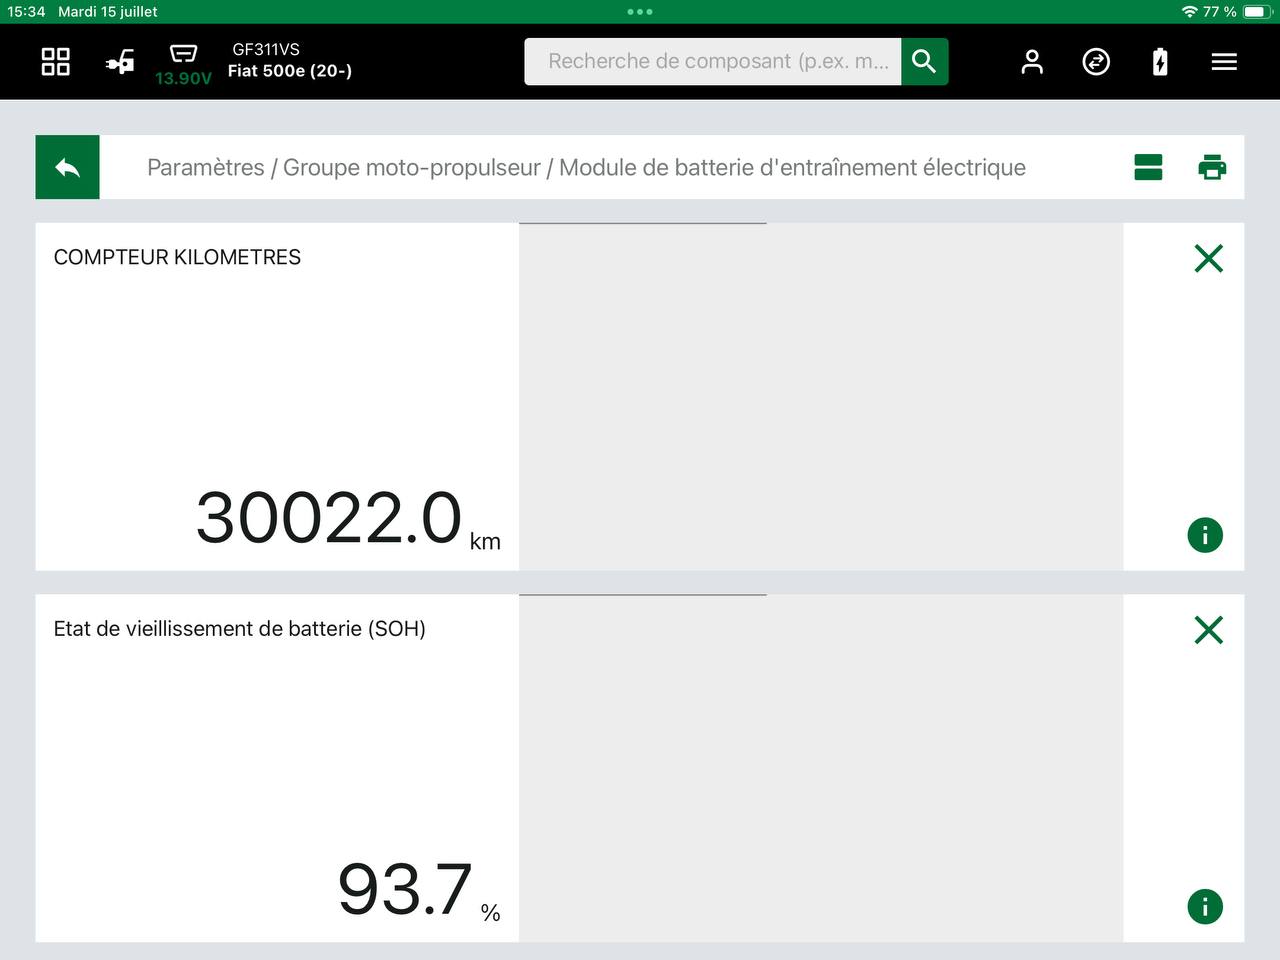Click the GF311VS plate text
Viewport: 1280px width, 960px height.
coord(266,49)
